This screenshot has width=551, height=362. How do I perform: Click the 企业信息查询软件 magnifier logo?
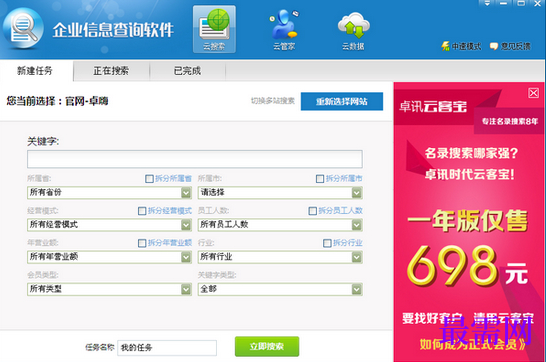tap(23, 28)
